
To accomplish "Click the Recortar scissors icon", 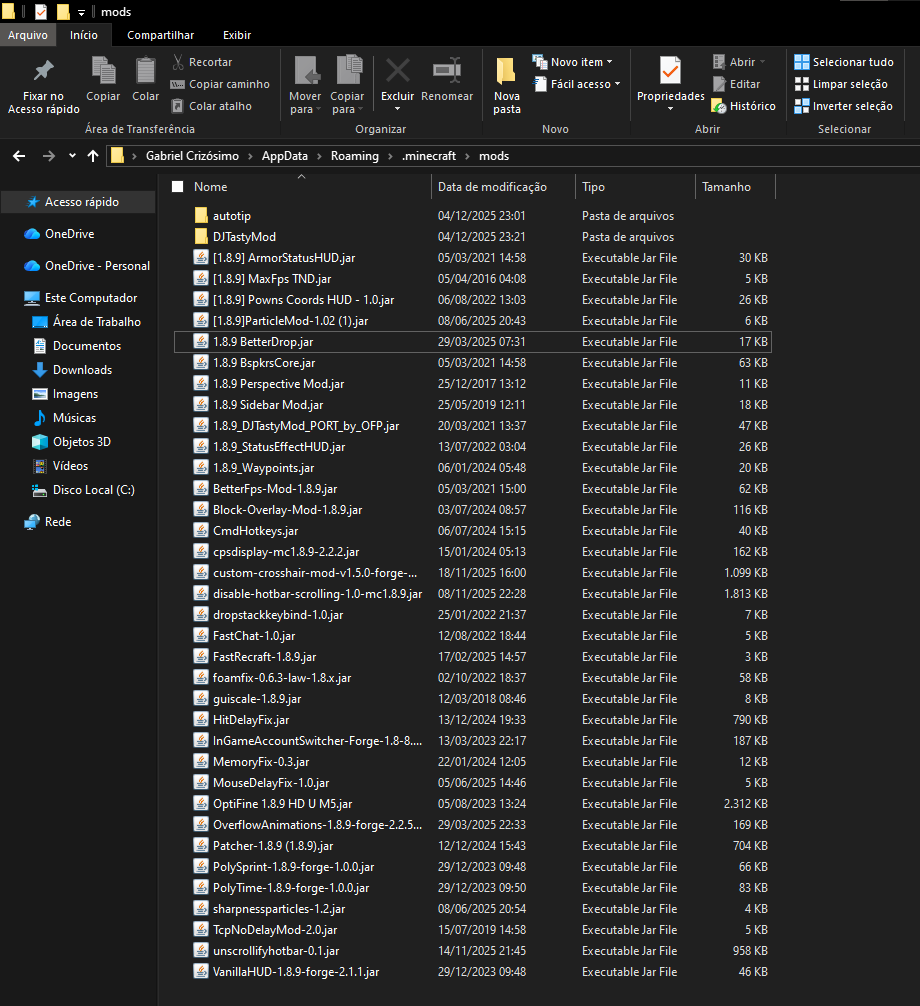I will click(178, 62).
